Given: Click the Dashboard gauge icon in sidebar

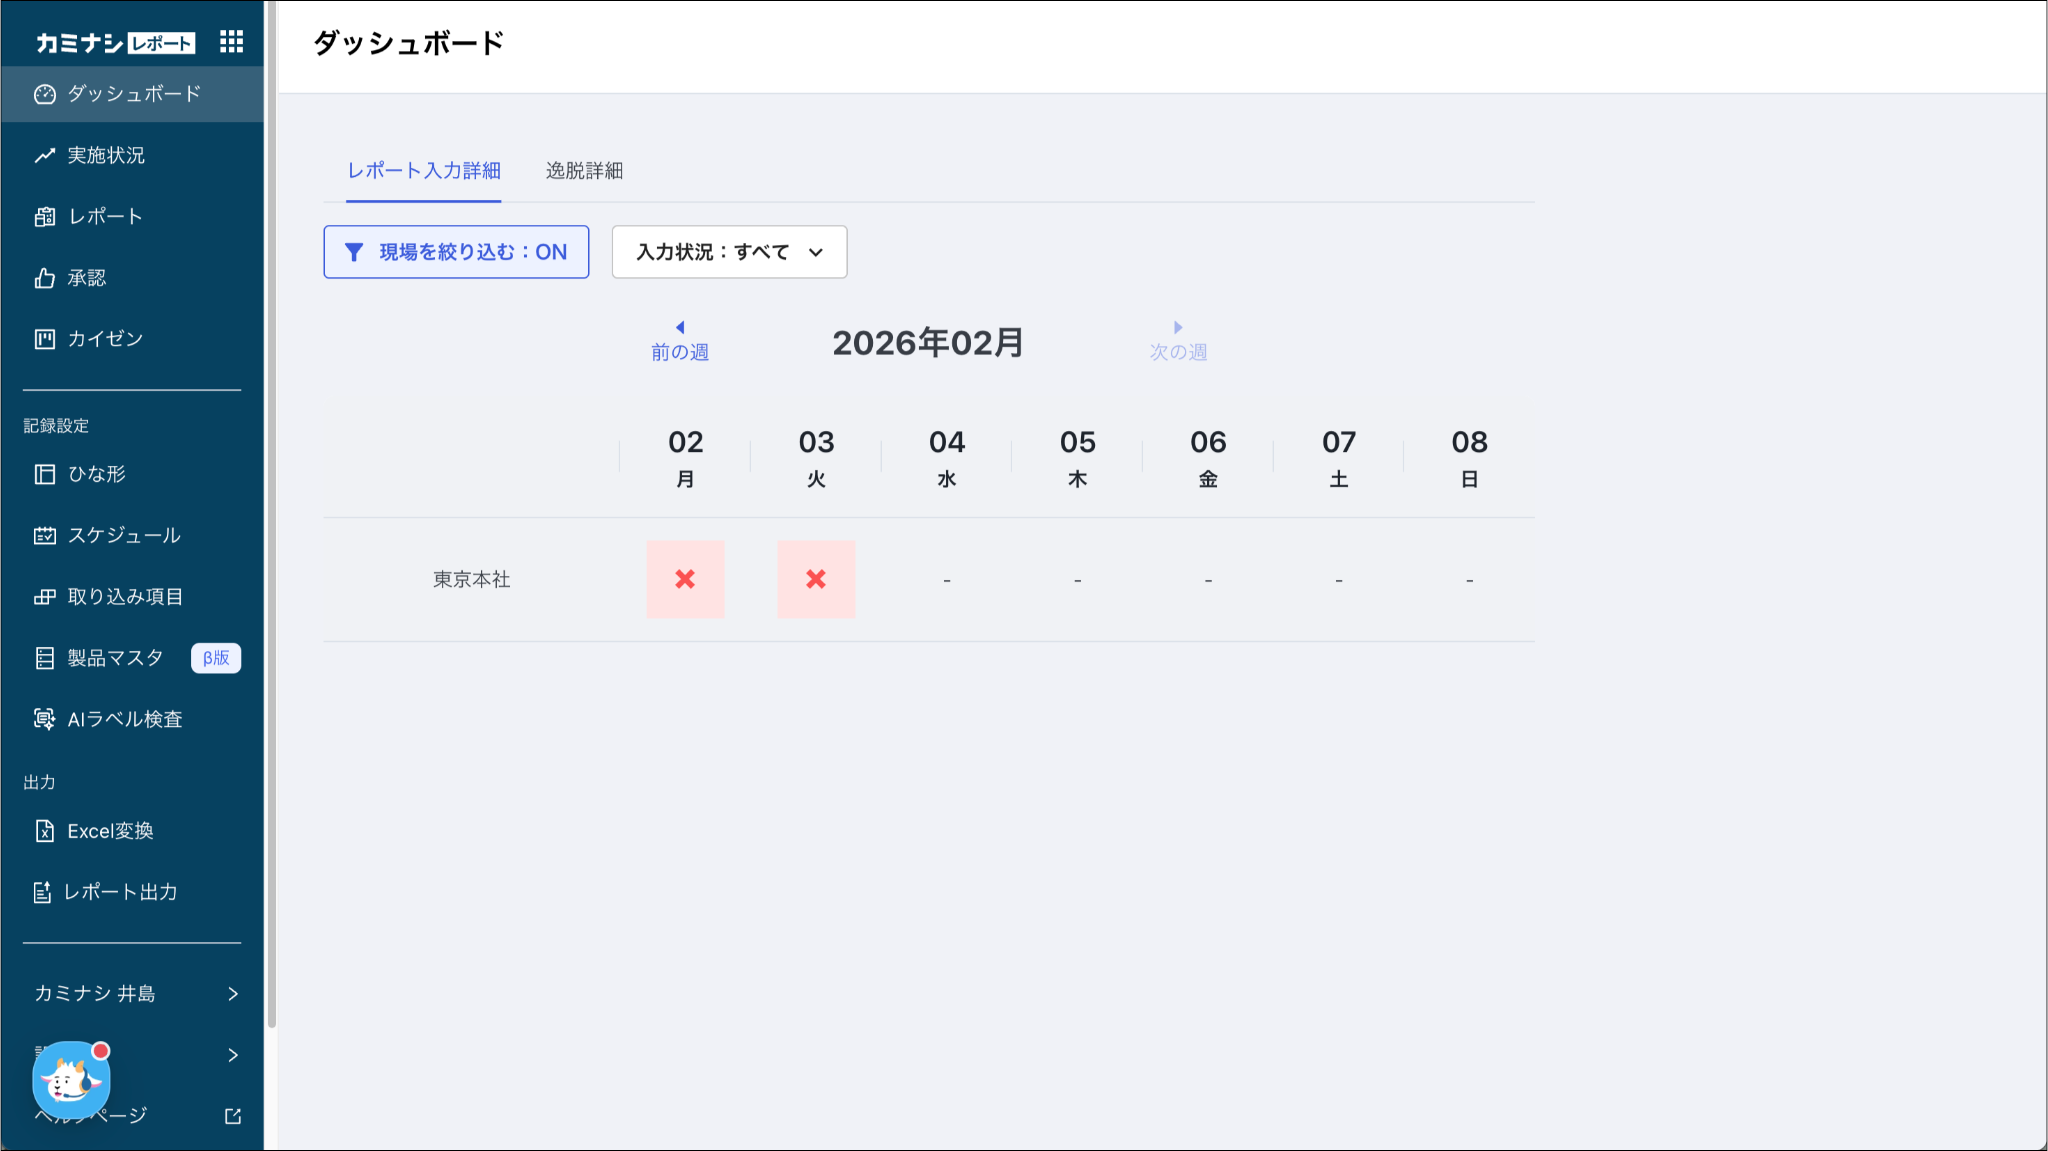Looking at the screenshot, I should pyautogui.click(x=45, y=94).
